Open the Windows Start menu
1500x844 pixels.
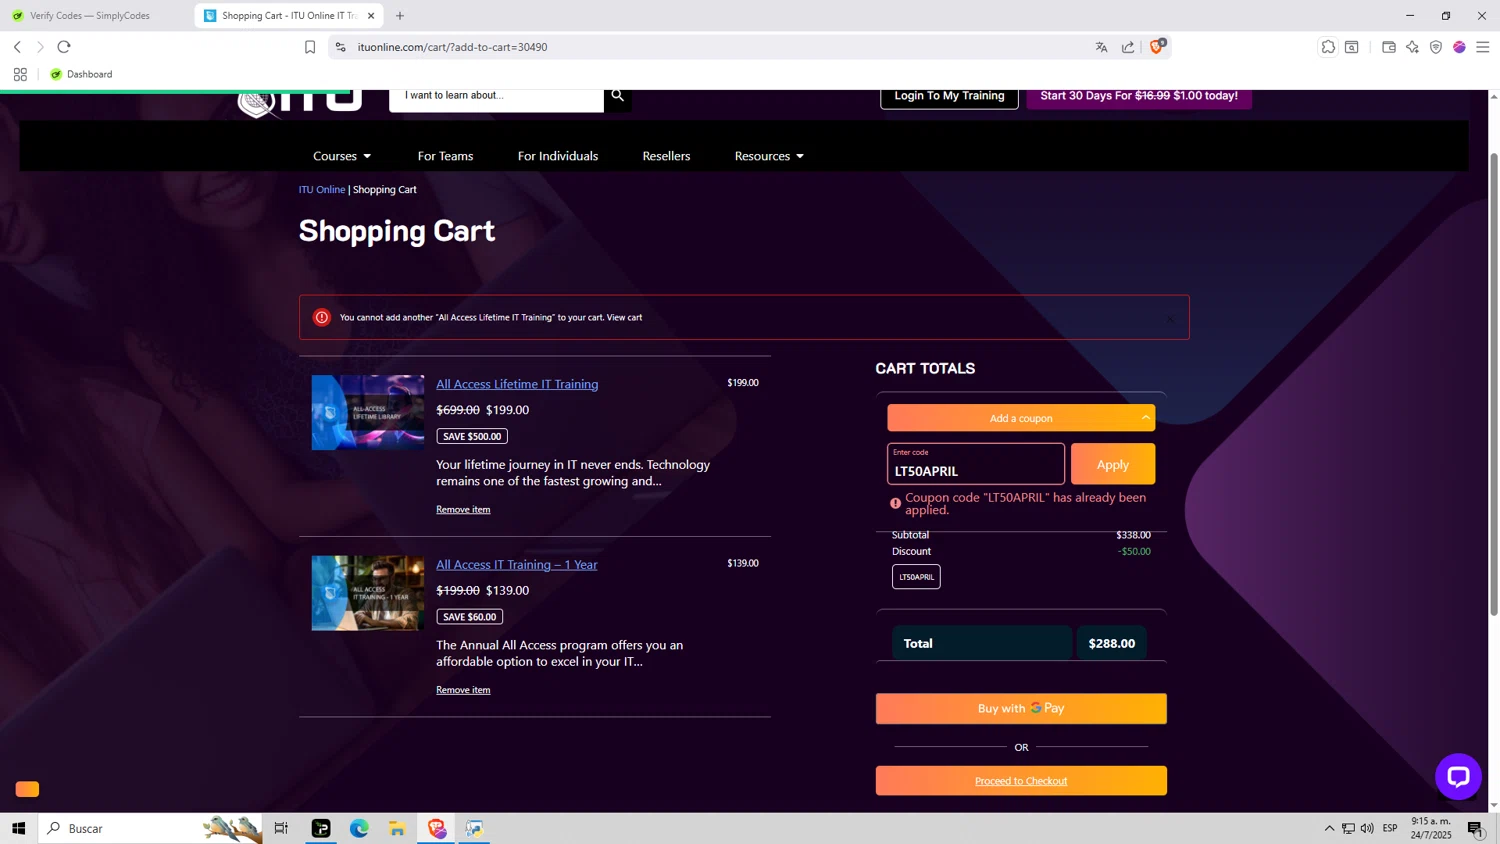point(18,828)
